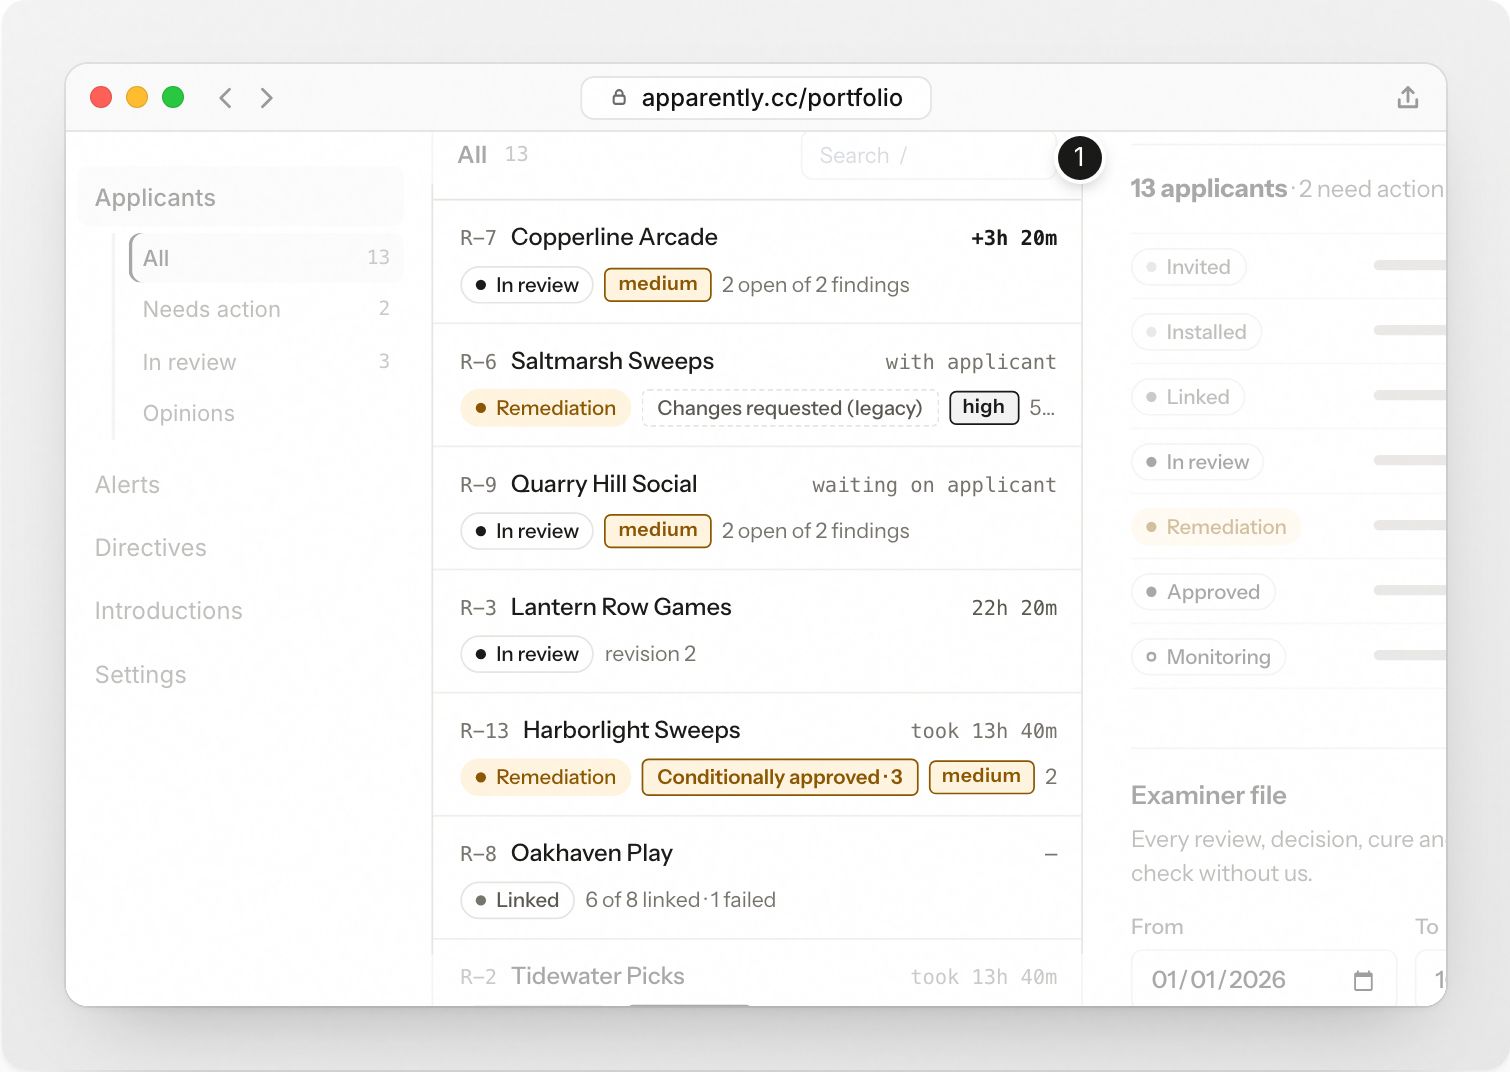
Task: Focus the Search field above the applicant list
Action: point(928,156)
